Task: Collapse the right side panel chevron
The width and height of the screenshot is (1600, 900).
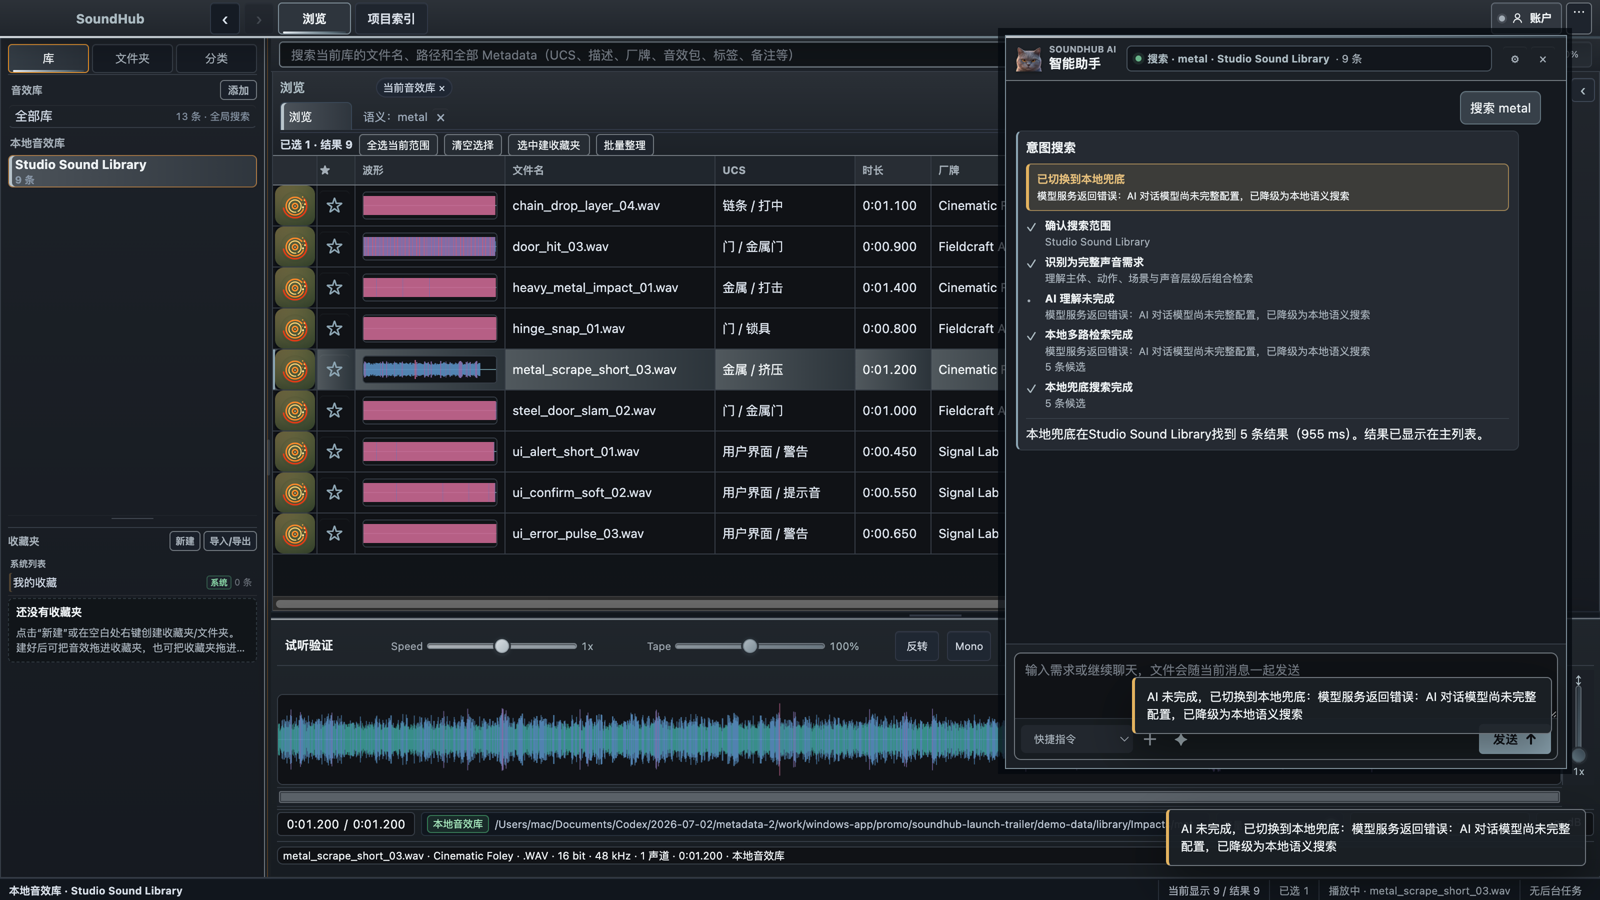Action: 1583,91
